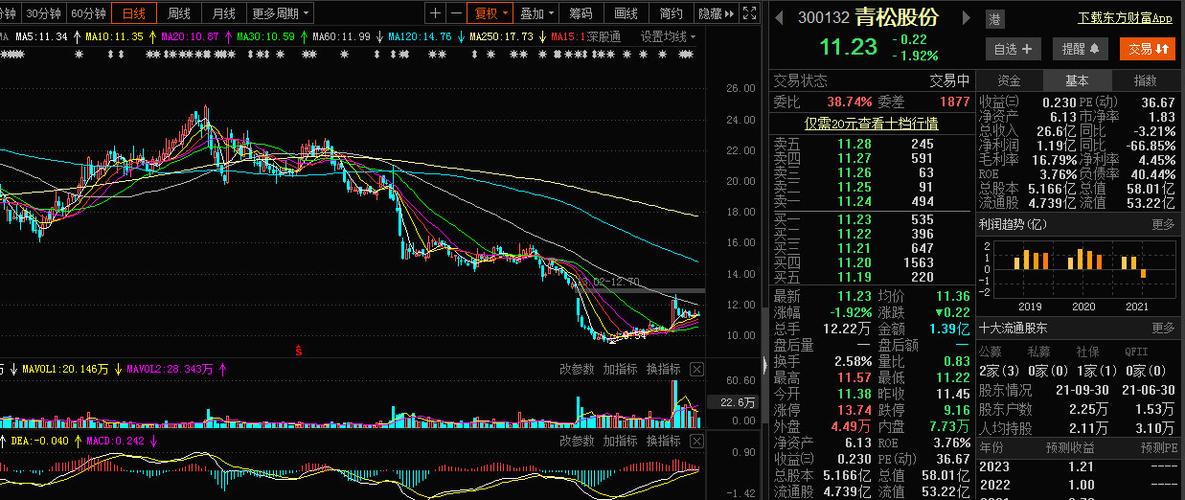This screenshot has width=1185, height=500.
Task: Set a 提醒 alert
Action: tap(1080, 49)
